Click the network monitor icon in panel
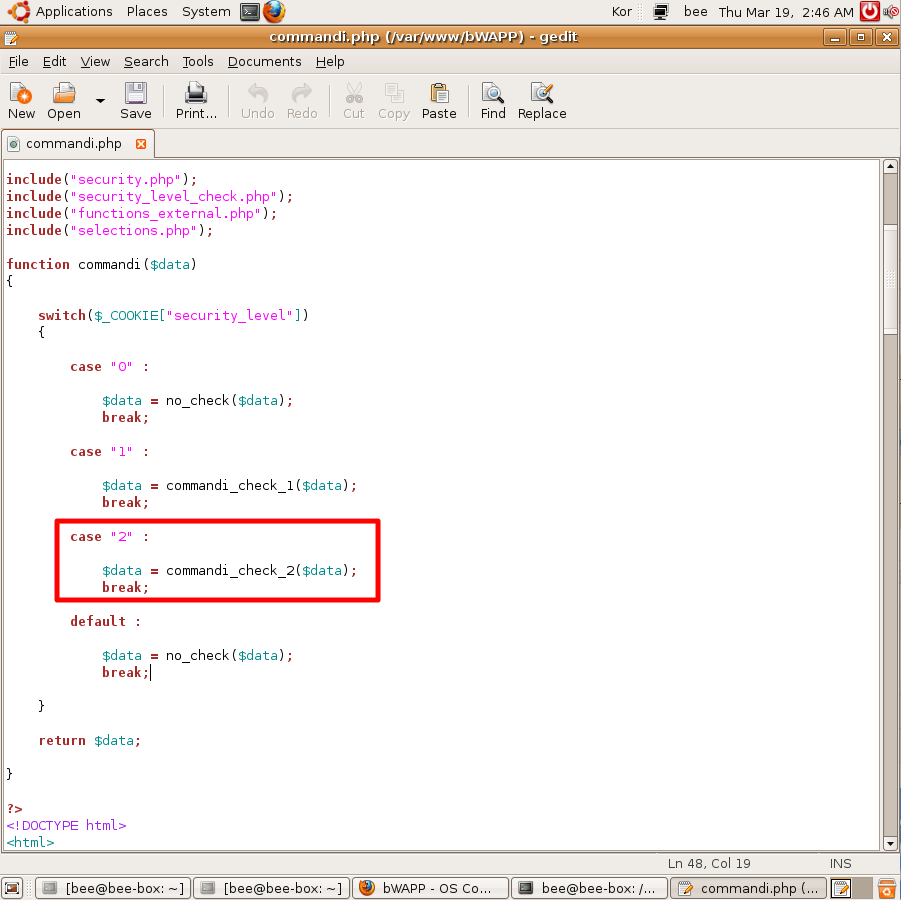 pos(661,11)
